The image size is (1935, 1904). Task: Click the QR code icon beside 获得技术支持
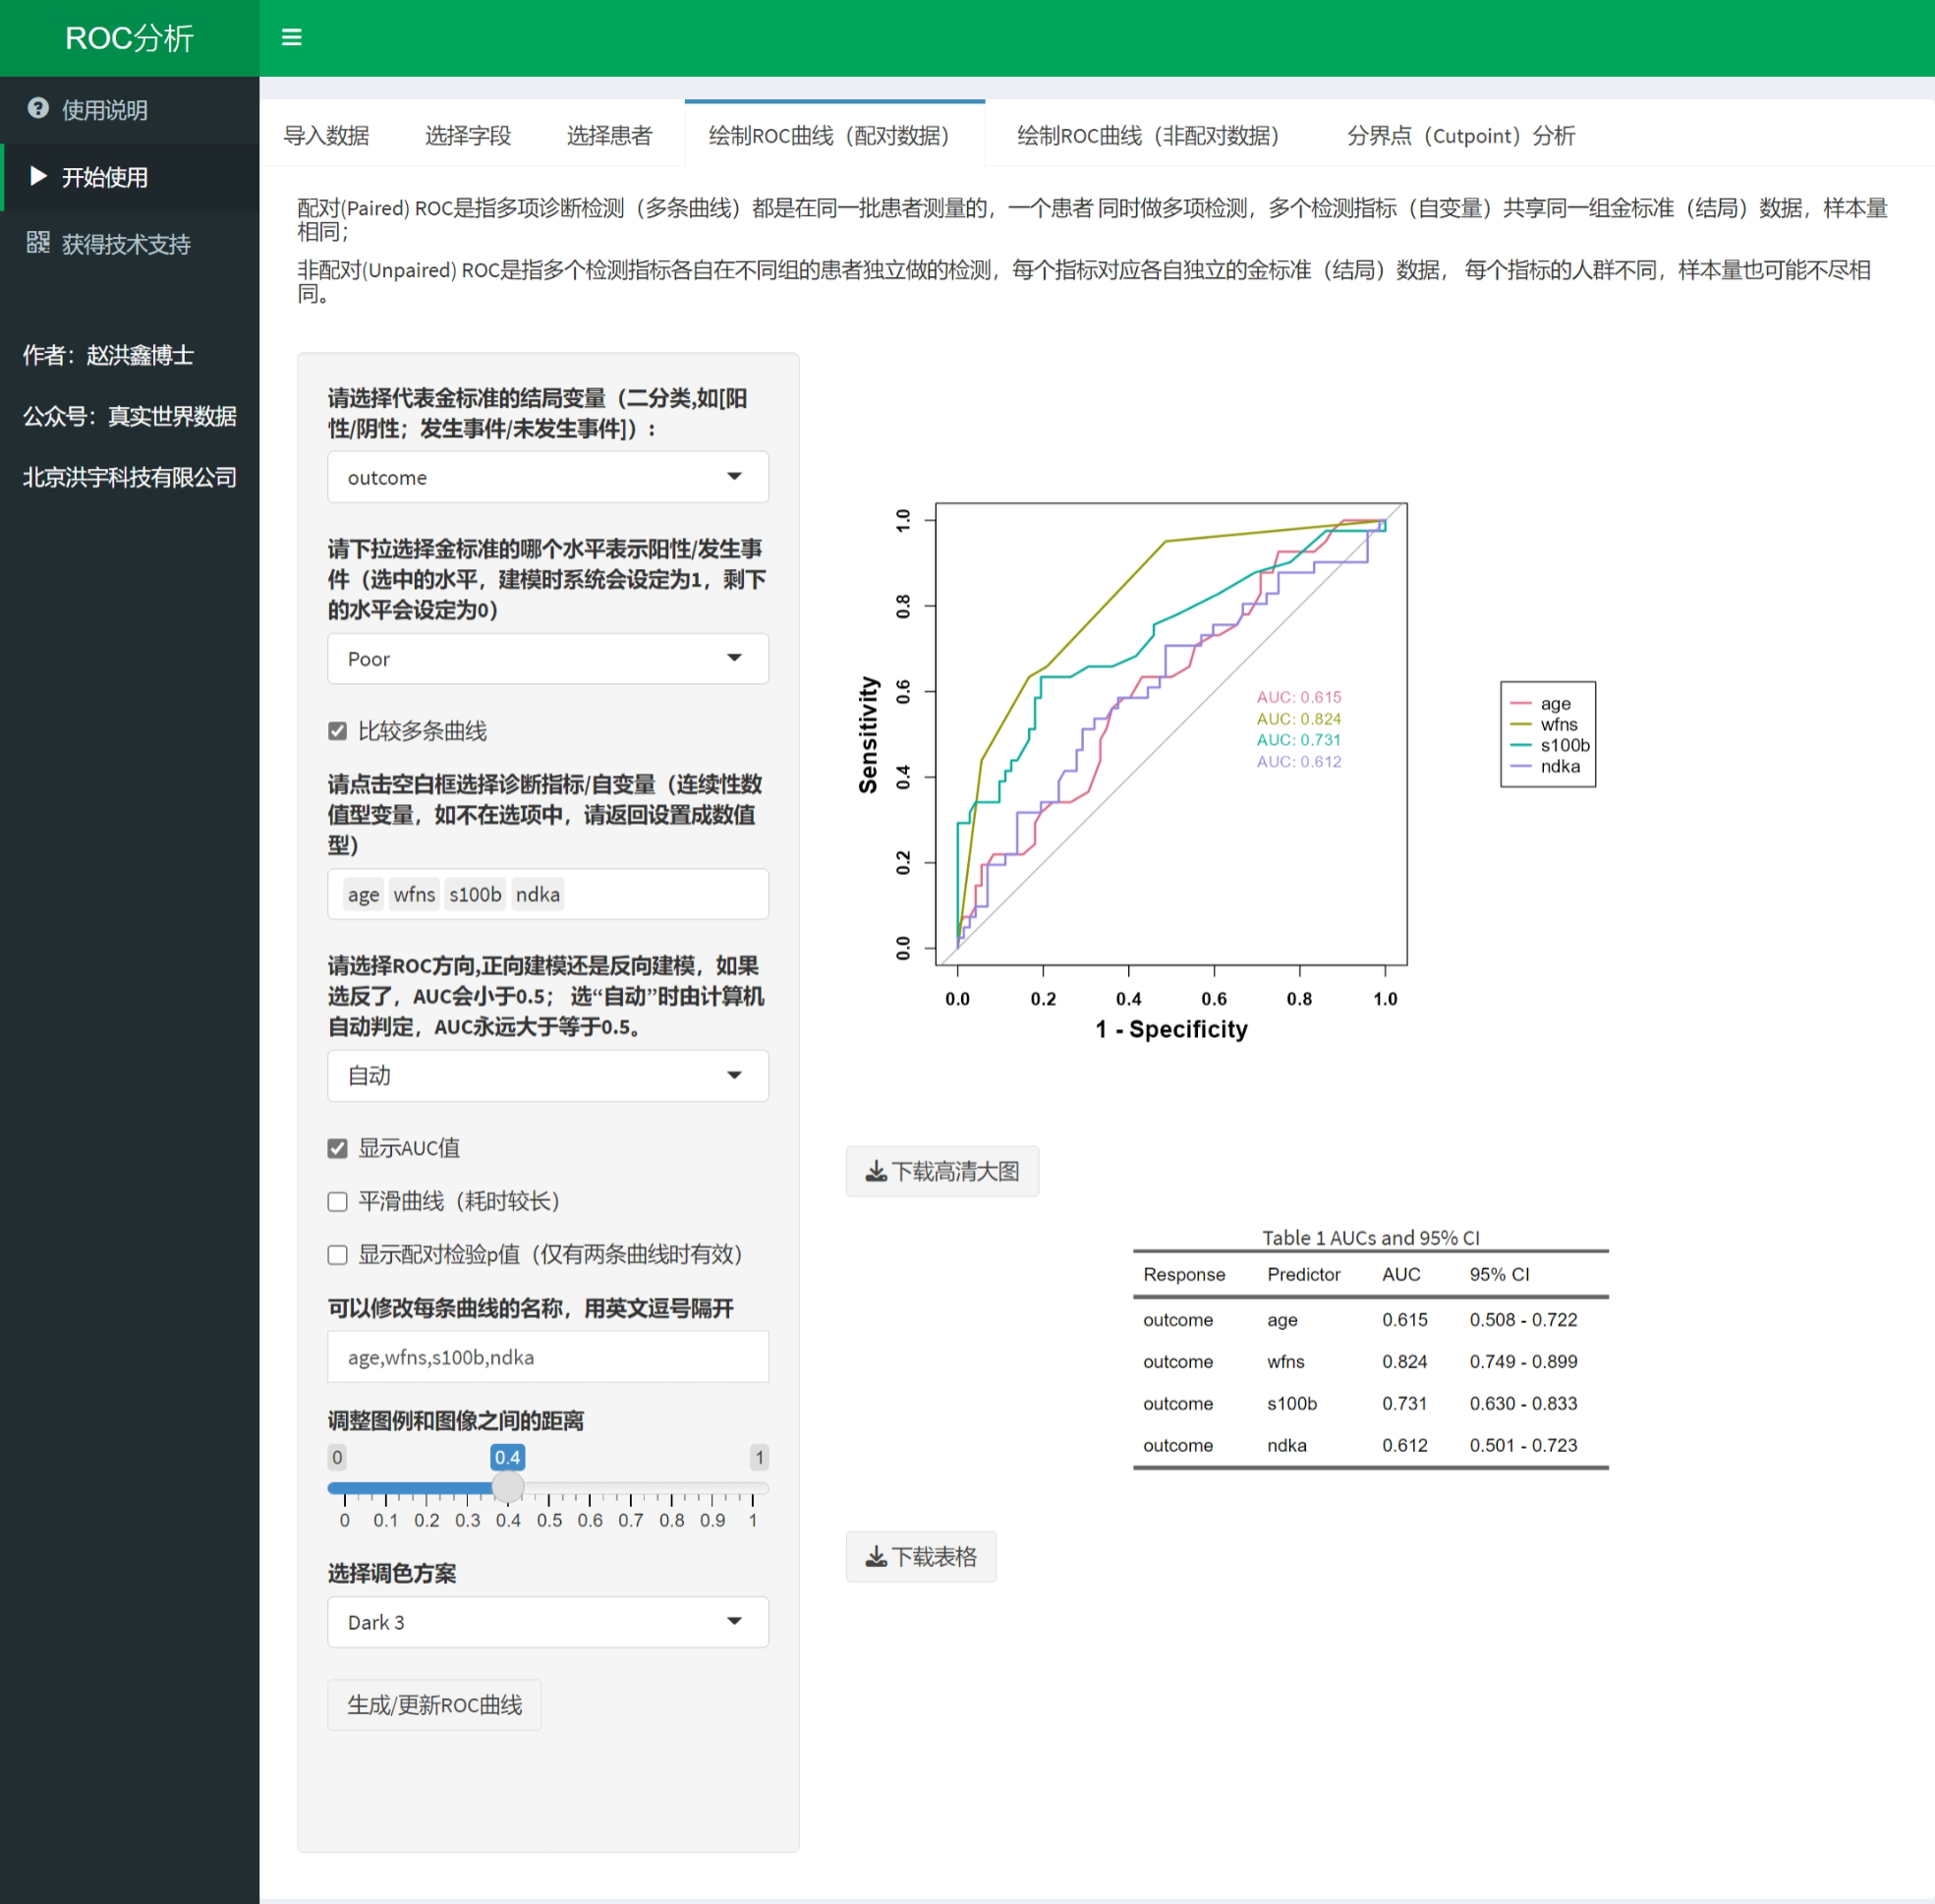click(x=38, y=243)
